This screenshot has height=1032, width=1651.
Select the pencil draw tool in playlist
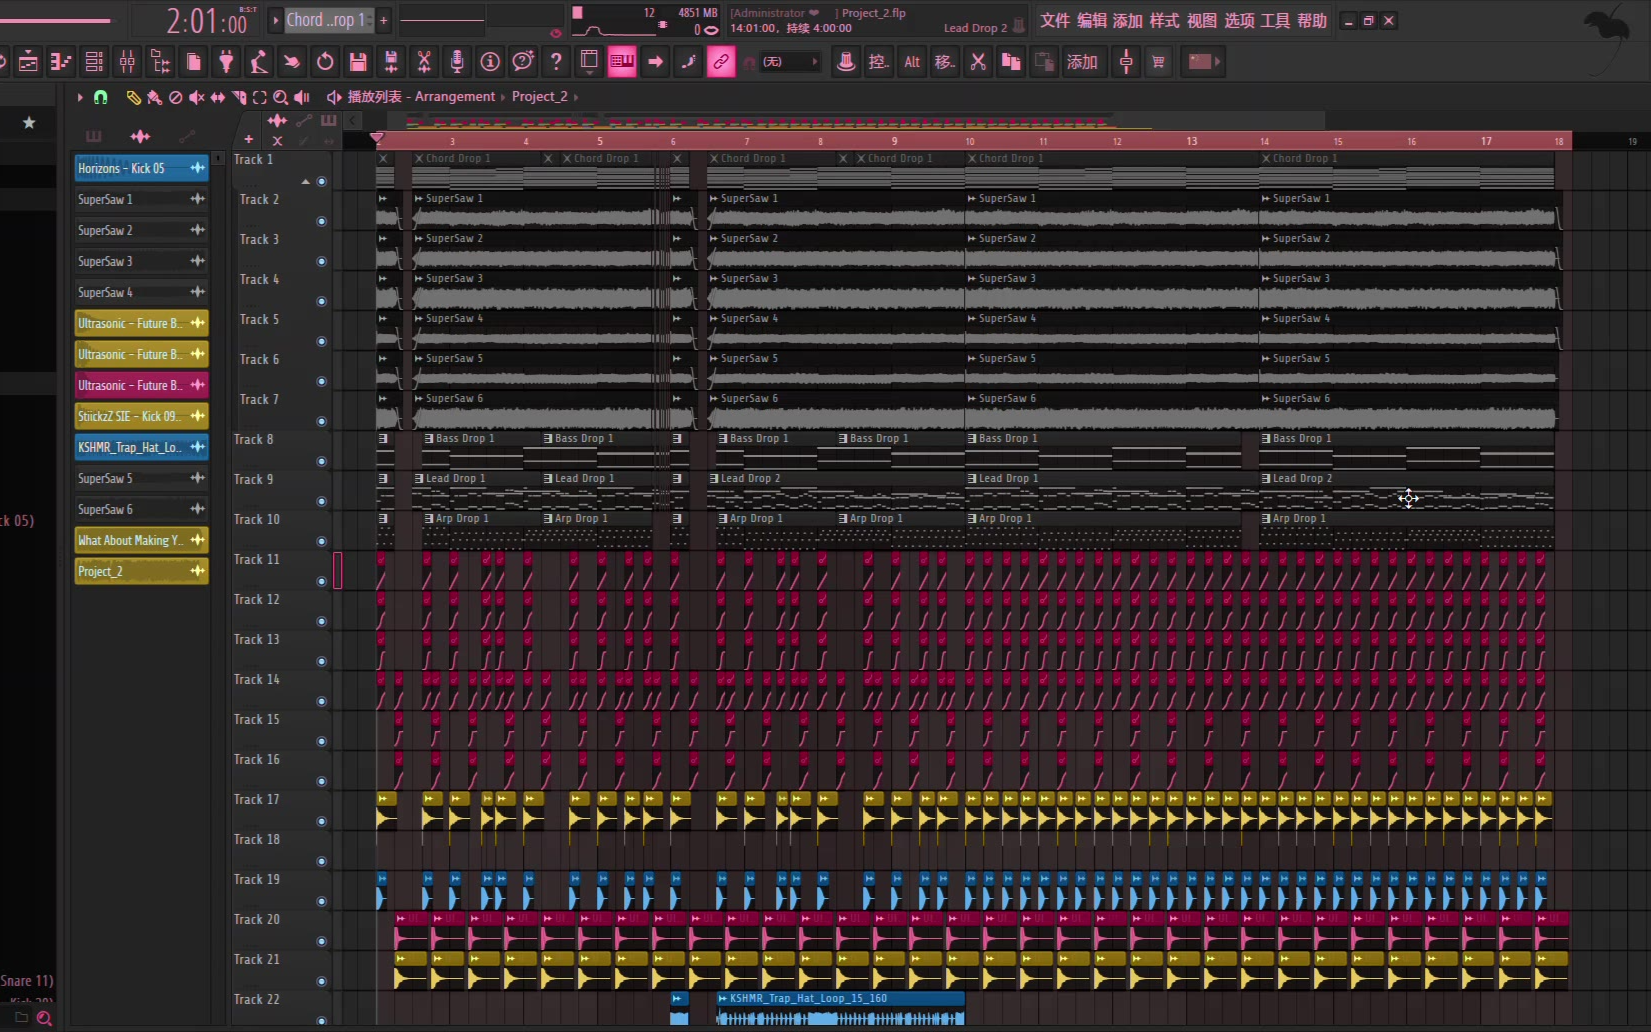133,97
